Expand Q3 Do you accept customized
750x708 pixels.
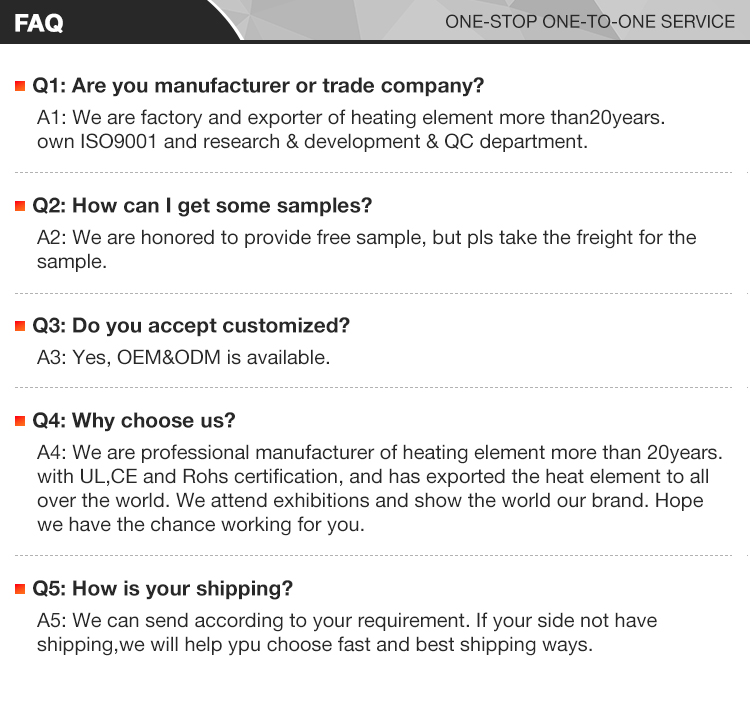[x=191, y=326]
